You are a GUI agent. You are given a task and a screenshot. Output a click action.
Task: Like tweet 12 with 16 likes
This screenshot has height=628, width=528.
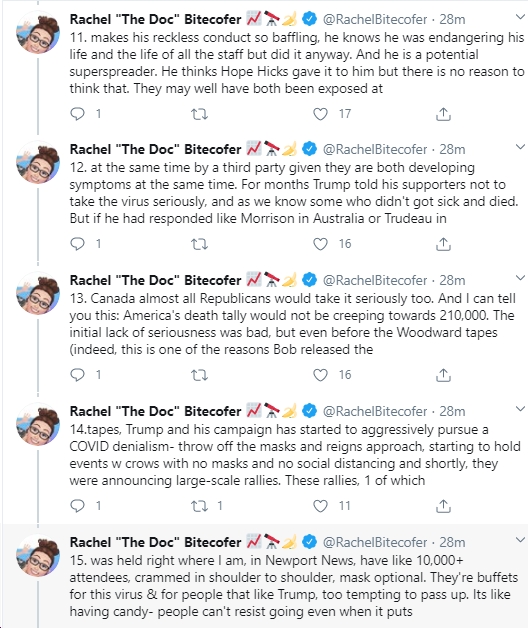click(x=320, y=244)
